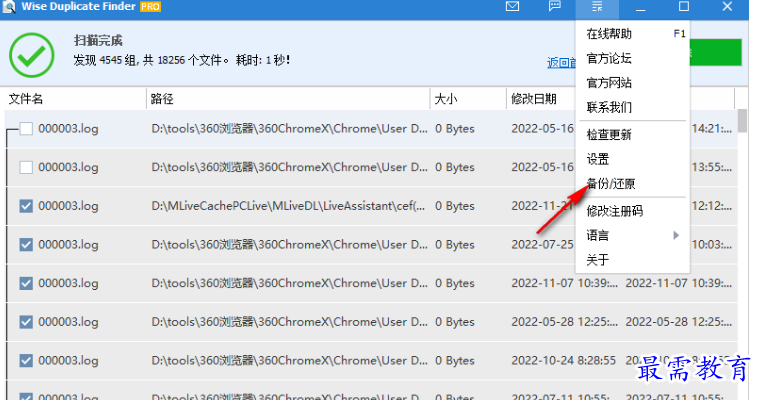
Task: Select 检查更新 in the menu
Action: [x=632, y=135]
